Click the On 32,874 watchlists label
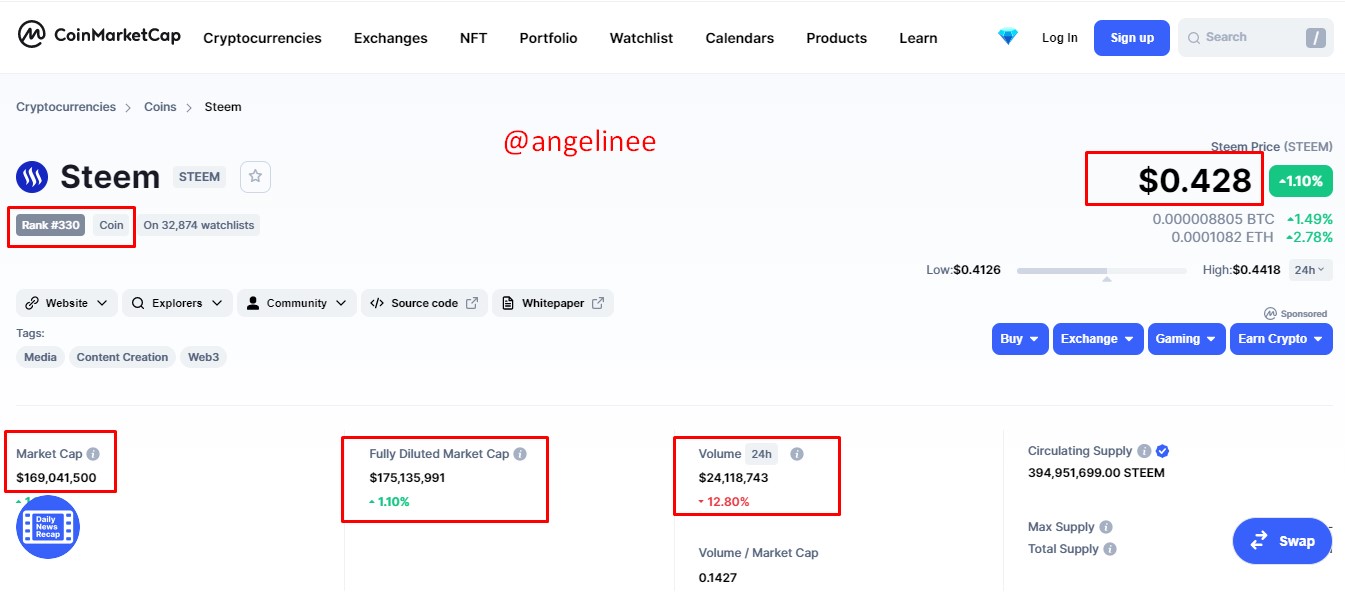Image resolution: width=1345 pixels, height=598 pixels. click(x=200, y=225)
